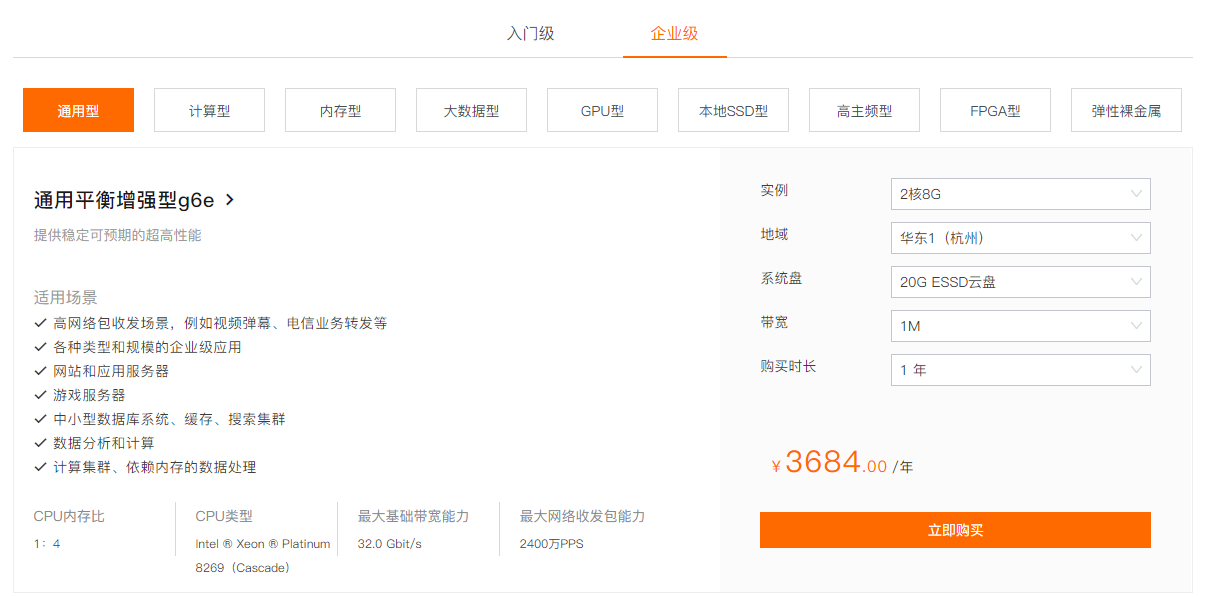Expand the 带宽 1M dropdown

point(1020,326)
